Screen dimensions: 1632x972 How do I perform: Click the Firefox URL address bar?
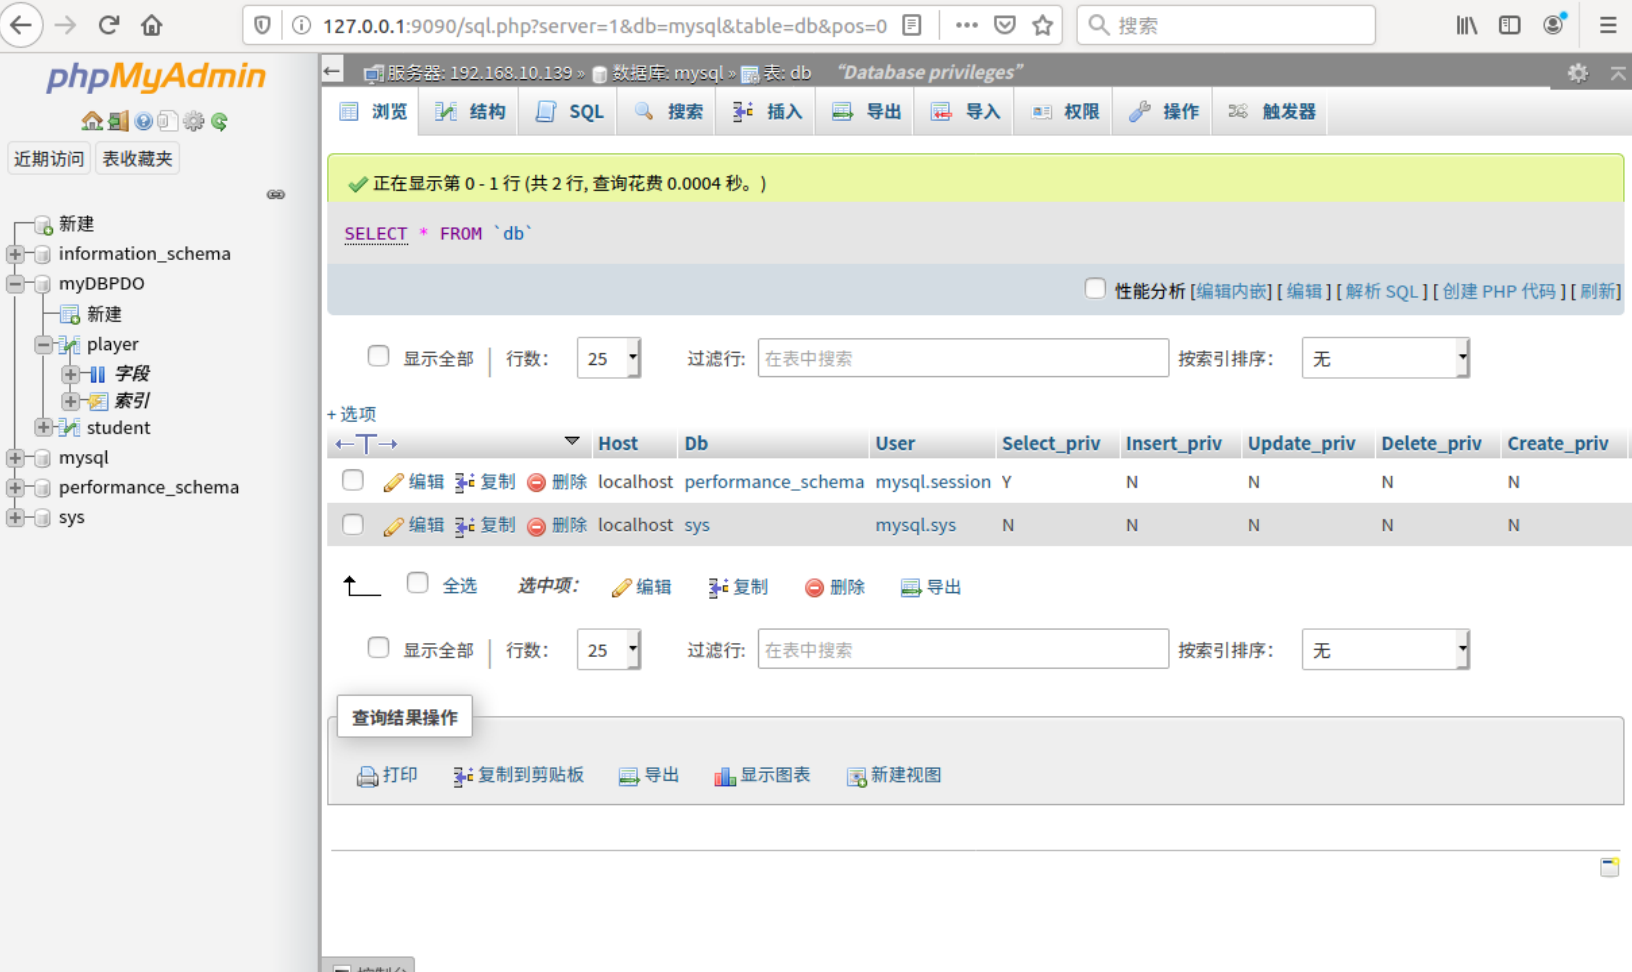coord(604,25)
